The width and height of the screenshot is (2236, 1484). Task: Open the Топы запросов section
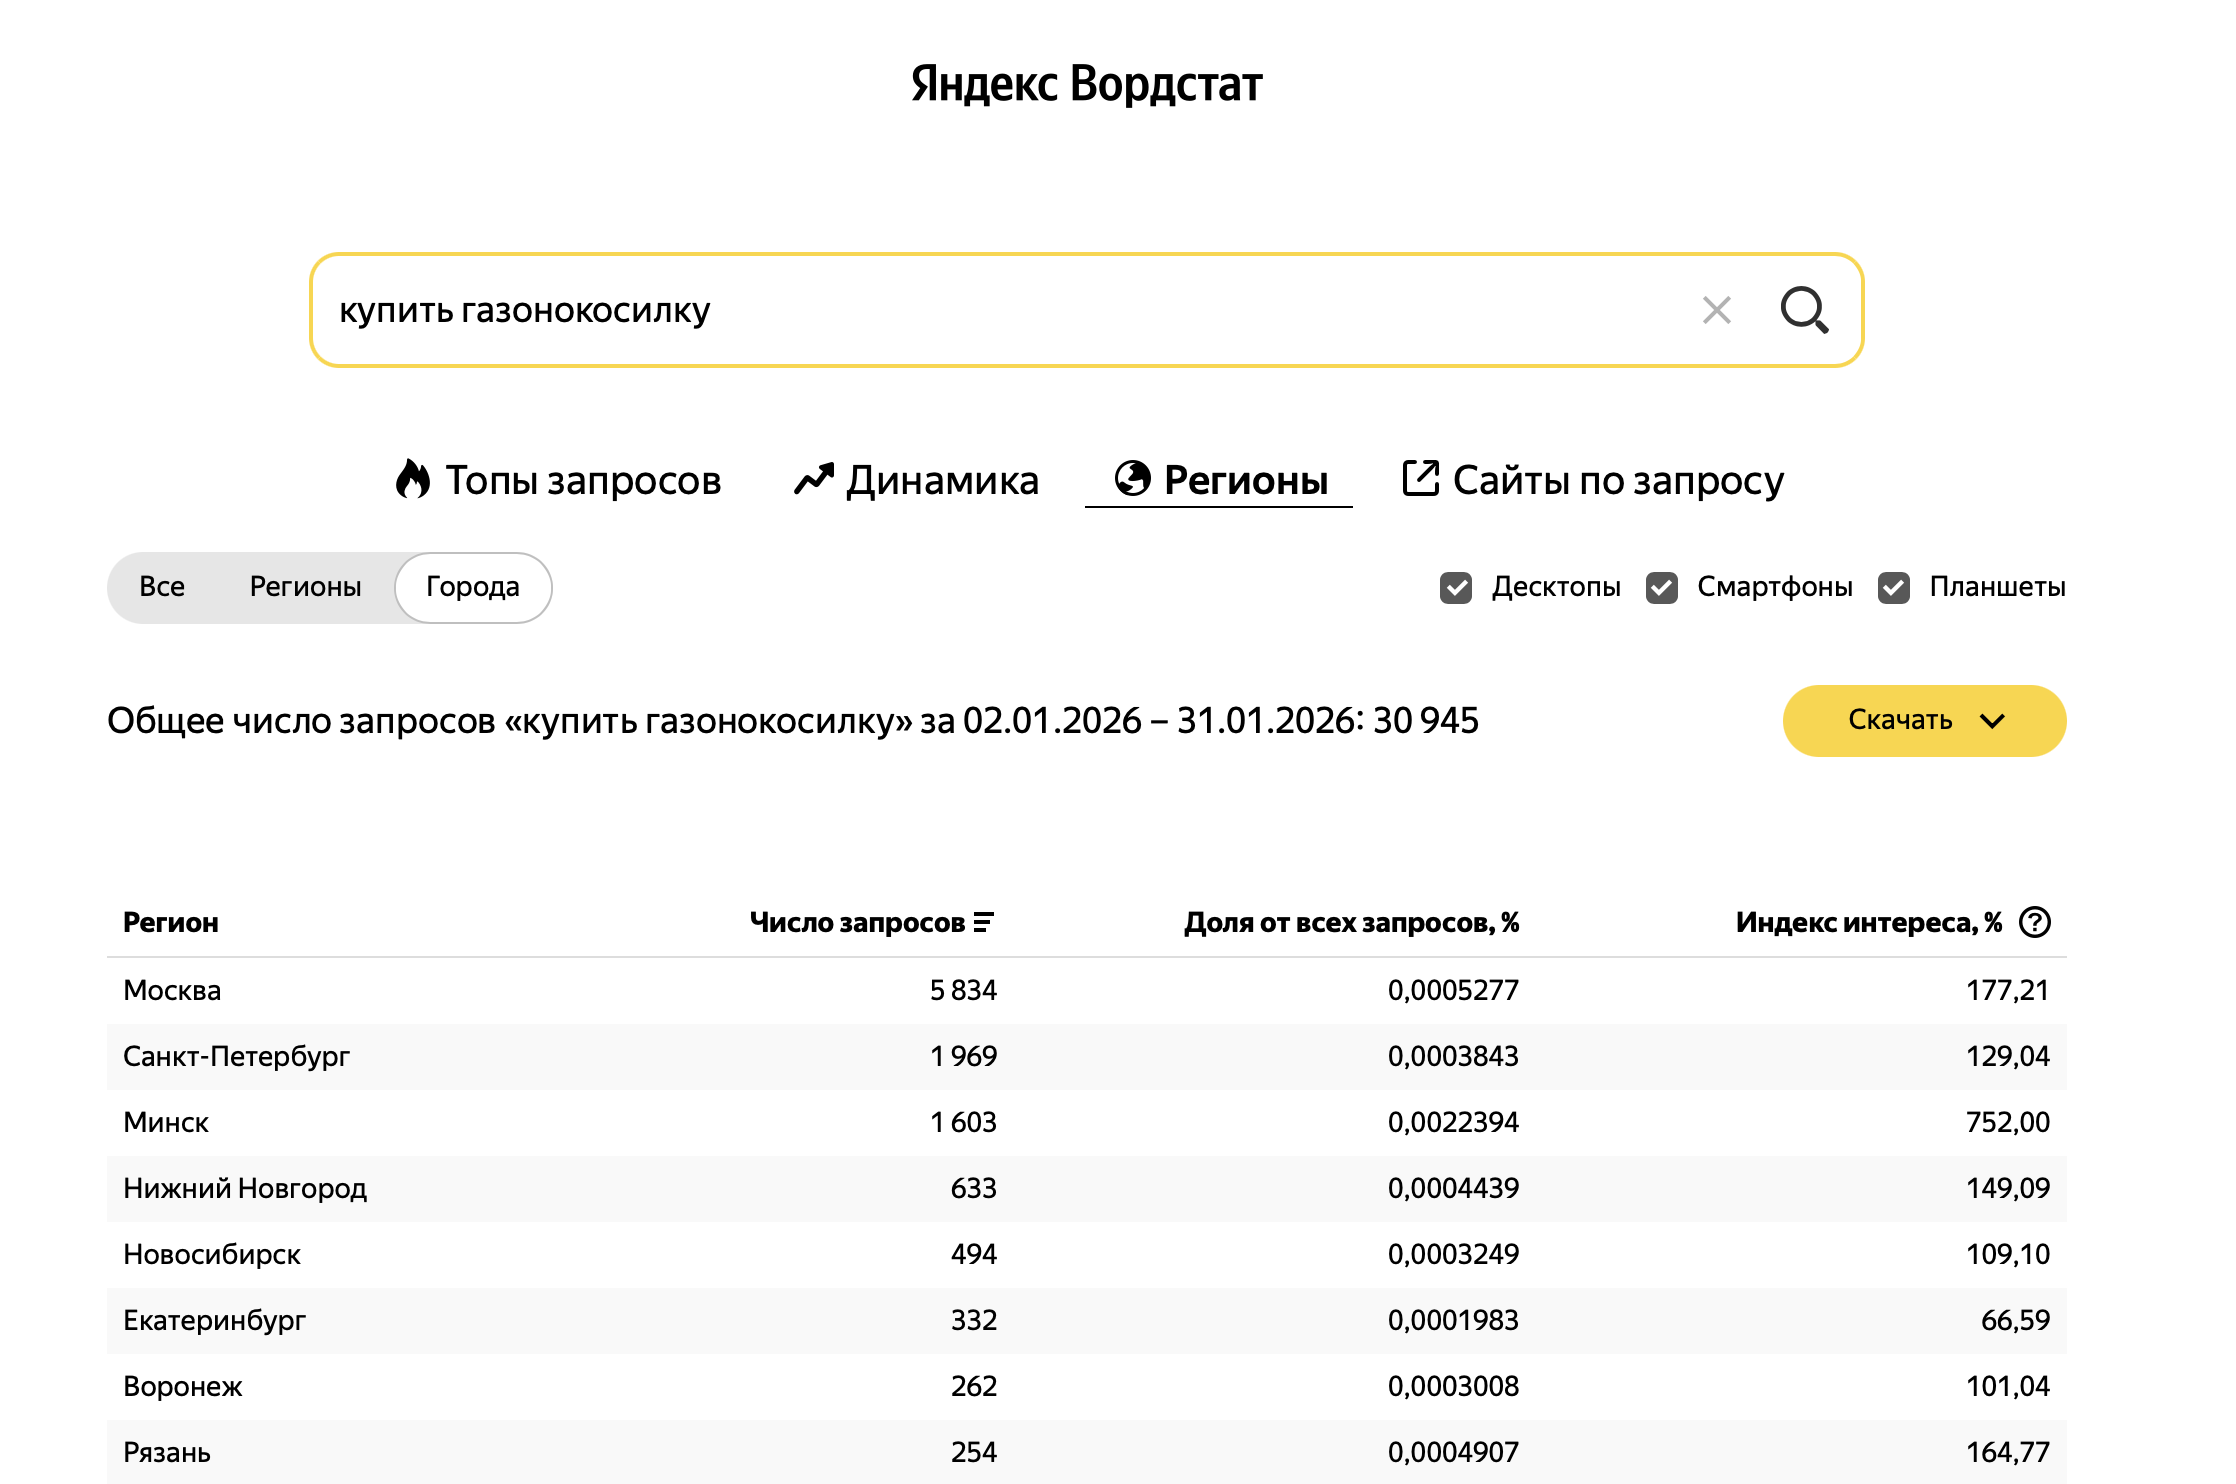pos(583,480)
